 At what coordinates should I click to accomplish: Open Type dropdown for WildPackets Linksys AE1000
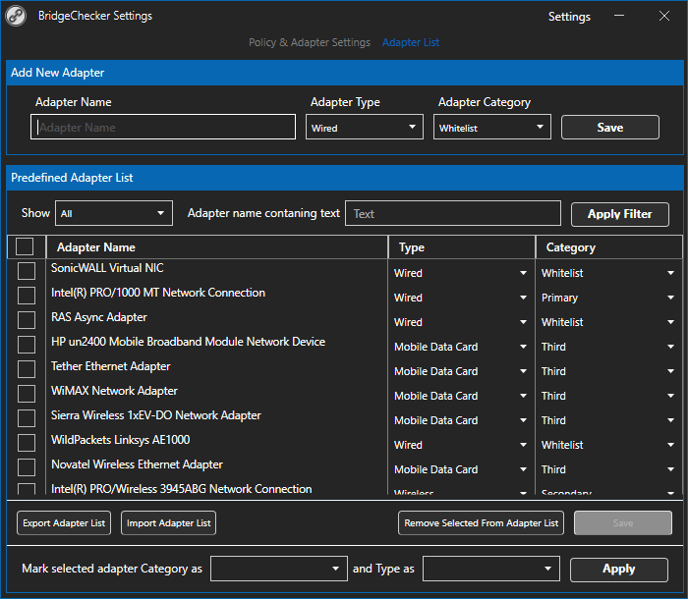(461, 445)
